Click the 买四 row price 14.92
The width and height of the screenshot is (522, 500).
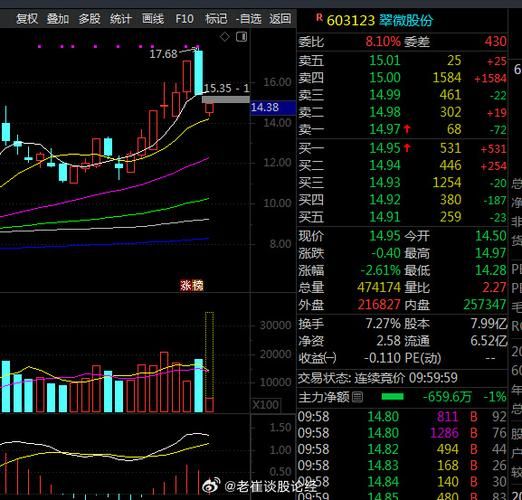(385, 200)
